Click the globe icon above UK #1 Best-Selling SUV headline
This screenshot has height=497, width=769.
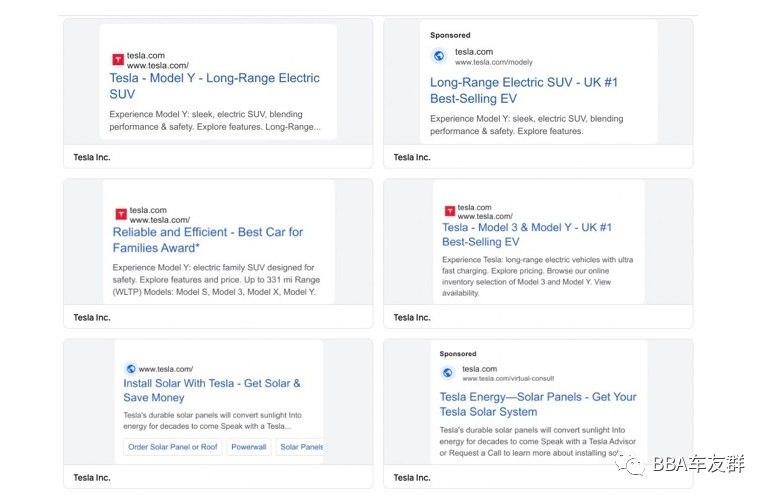438,56
